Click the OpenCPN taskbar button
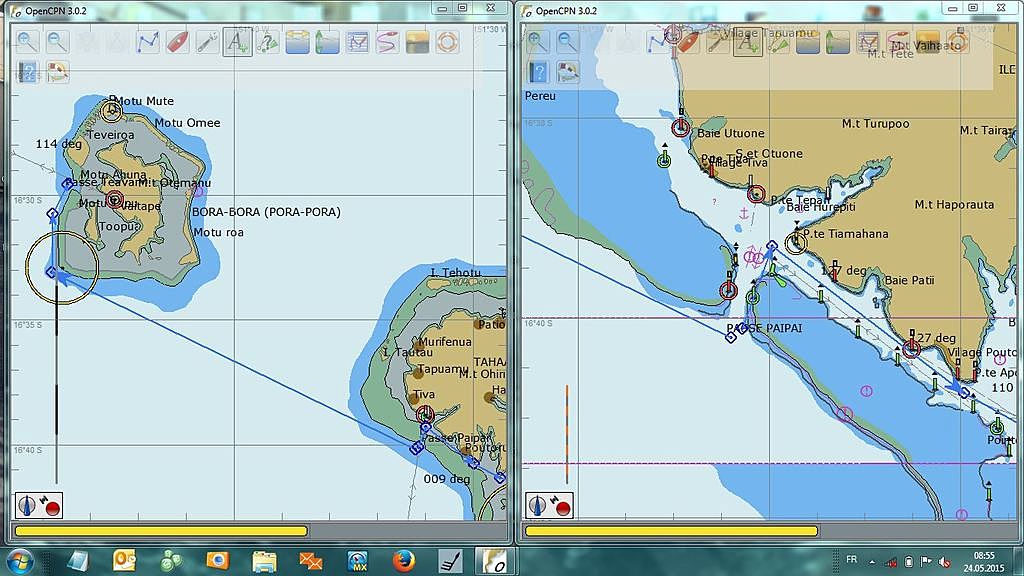Image resolution: width=1024 pixels, height=576 pixels. coord(494,561)
